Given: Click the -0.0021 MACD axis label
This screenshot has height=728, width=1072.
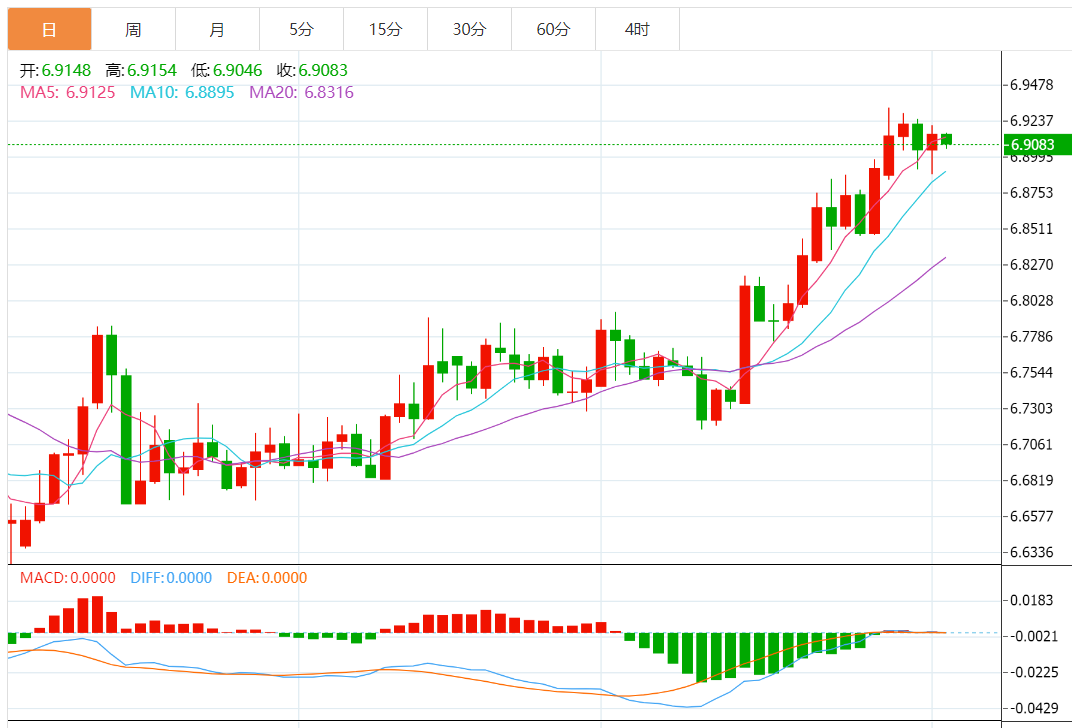Looking at the screenshot, I should click(x=1032, y=636).
